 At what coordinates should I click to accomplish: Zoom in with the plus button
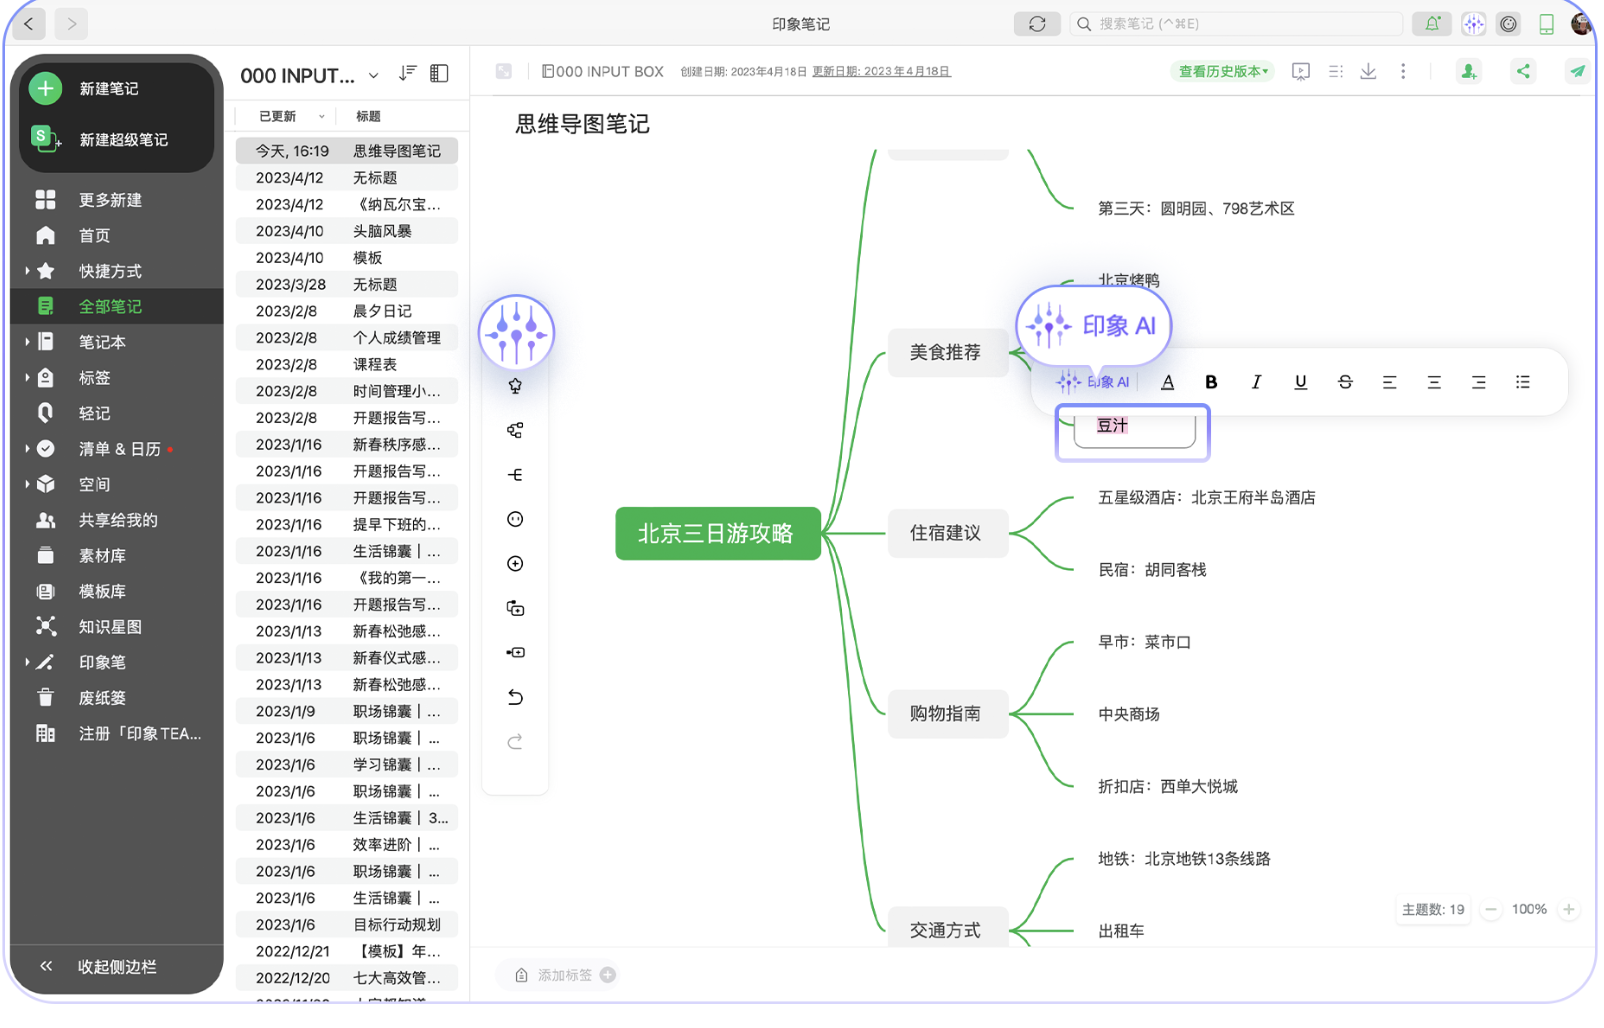pos(1568,910)
